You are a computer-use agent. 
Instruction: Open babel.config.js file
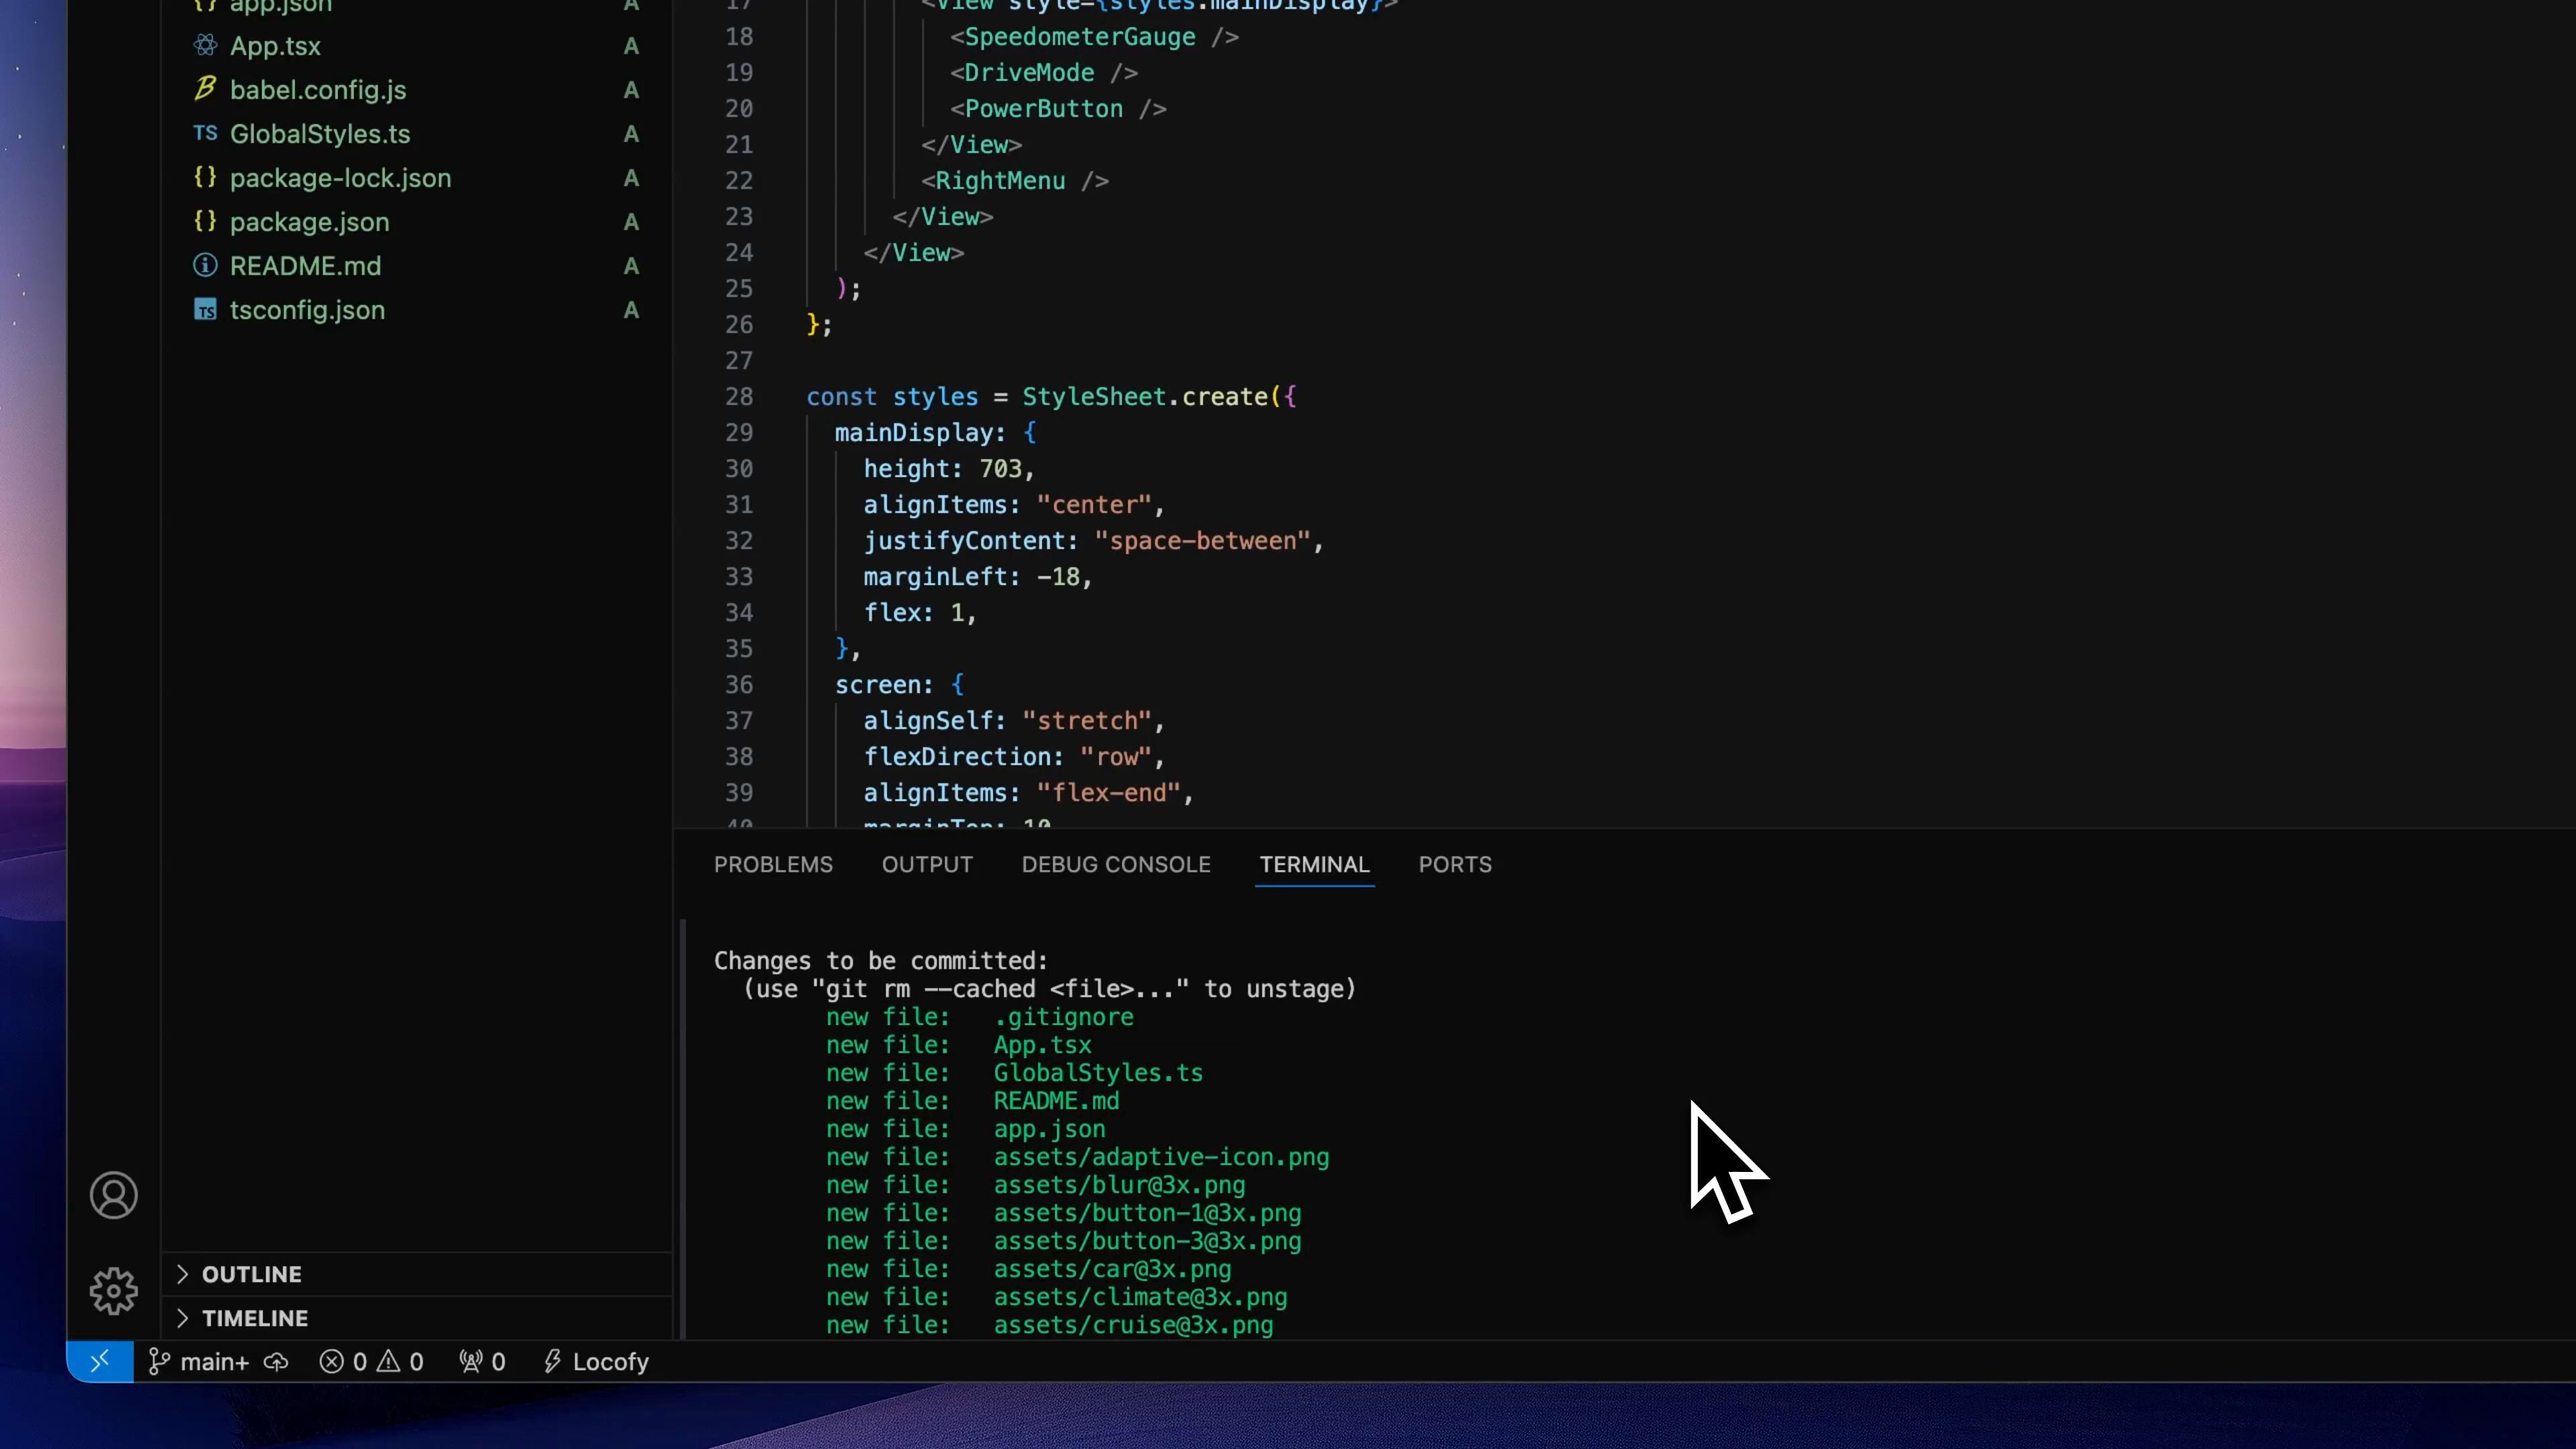318,90
